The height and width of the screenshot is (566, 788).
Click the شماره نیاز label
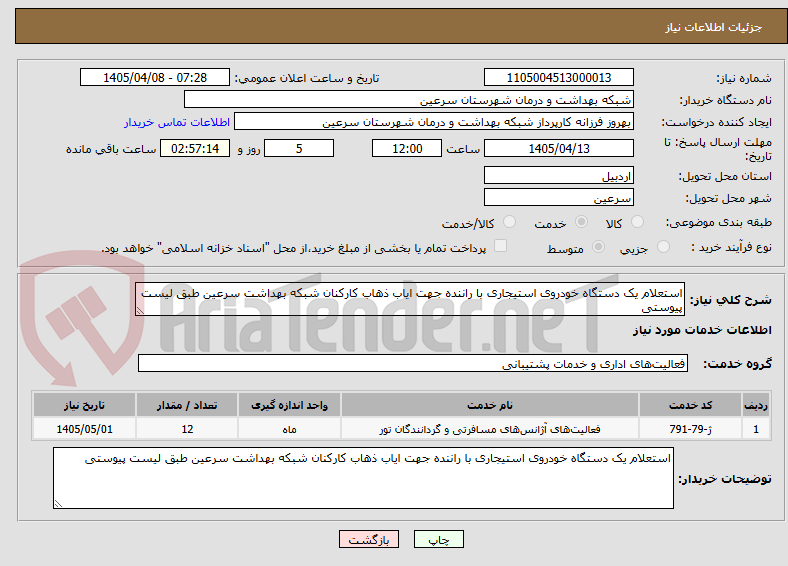[744, 78]
